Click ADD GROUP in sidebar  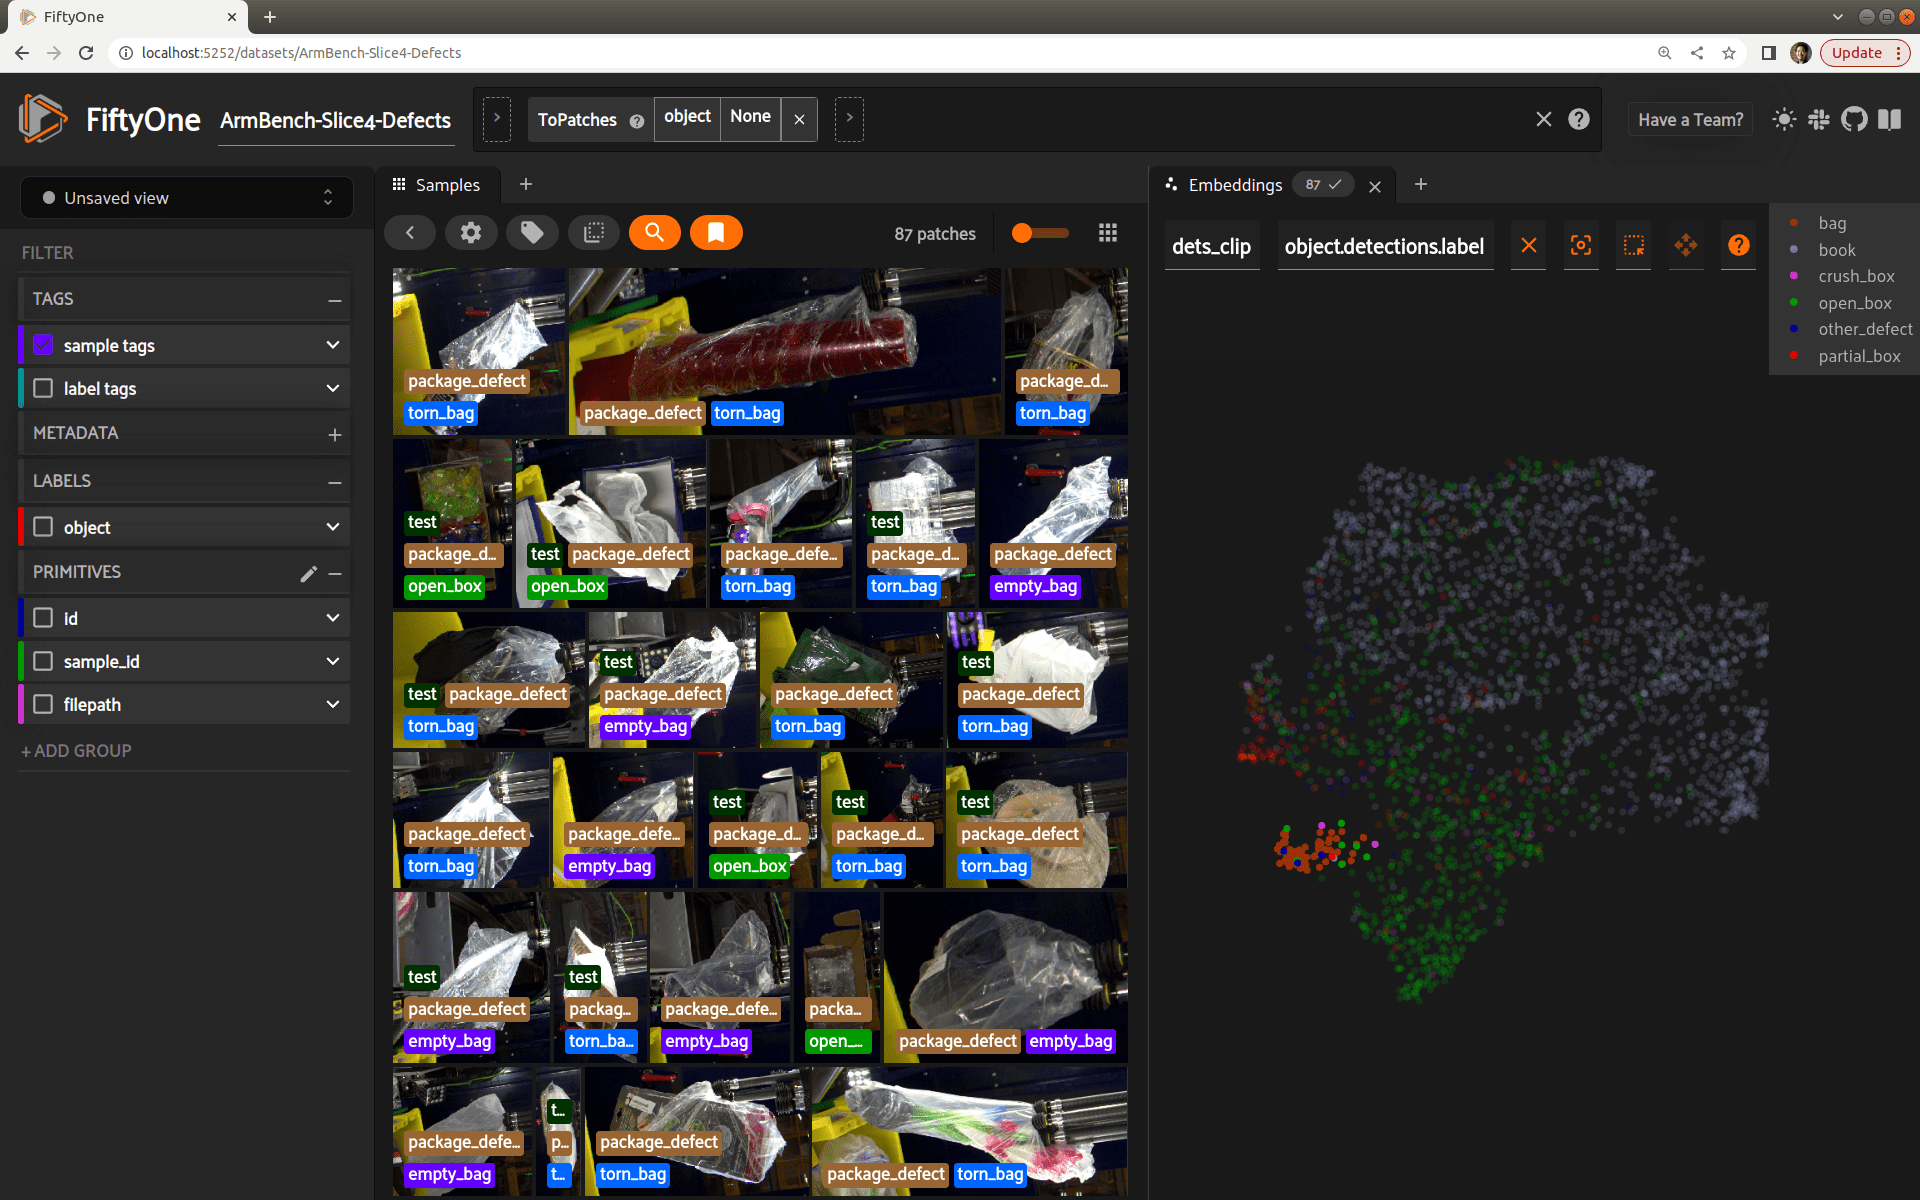click(77, 751)
